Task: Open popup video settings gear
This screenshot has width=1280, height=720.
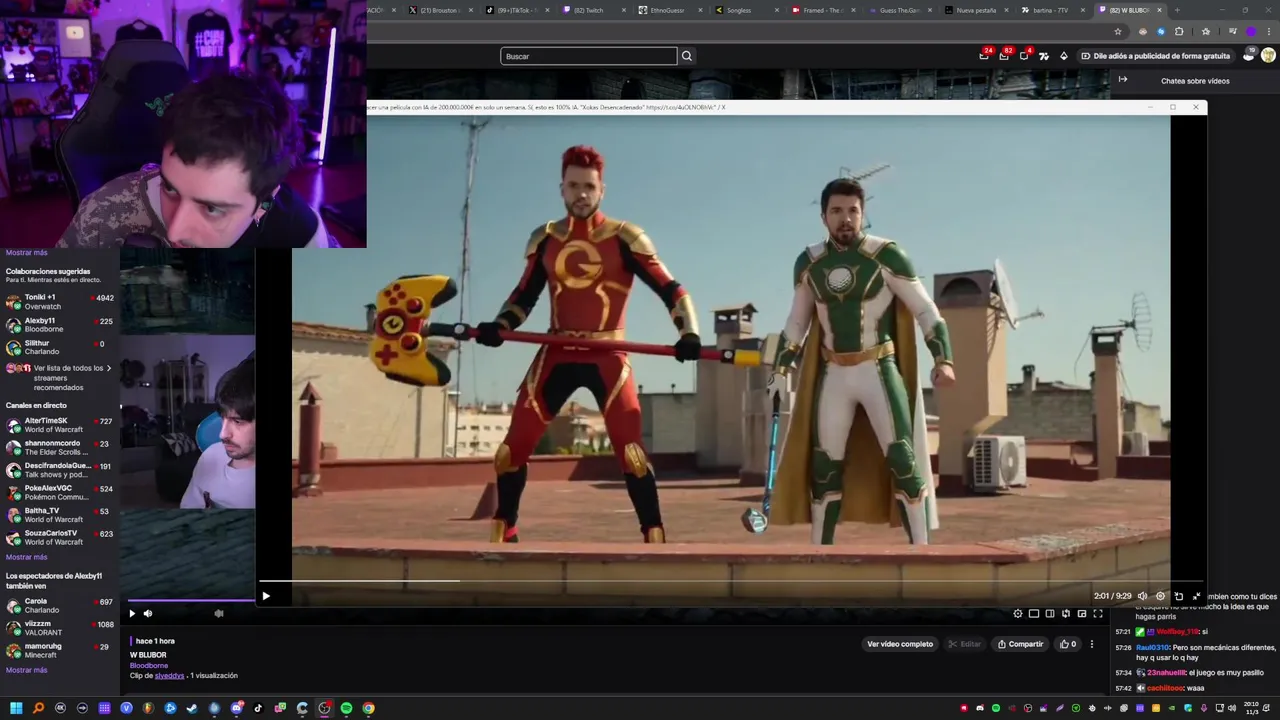Action: click(x=1160, y=596)
